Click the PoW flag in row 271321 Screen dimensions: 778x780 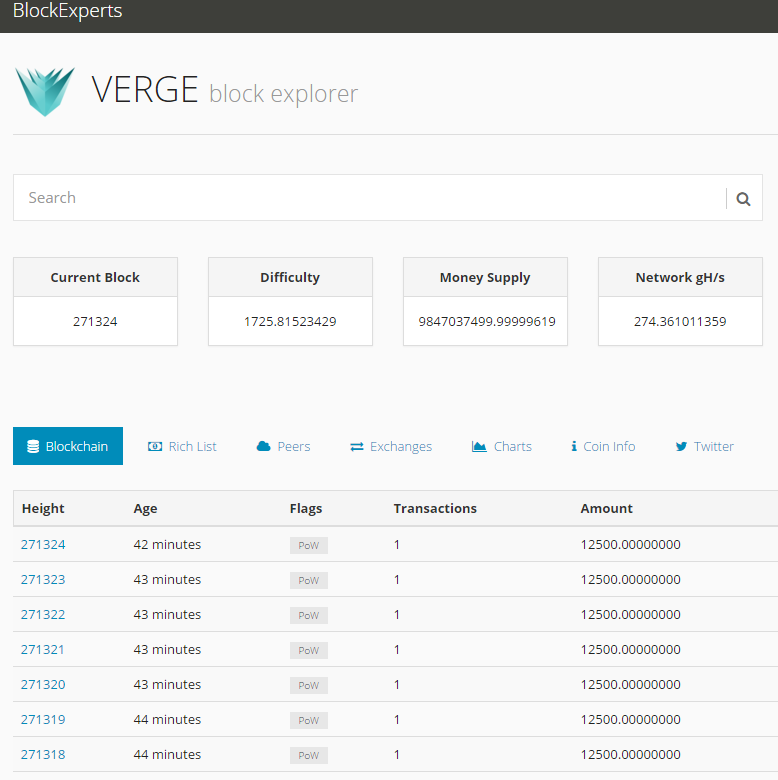(308, 650)
